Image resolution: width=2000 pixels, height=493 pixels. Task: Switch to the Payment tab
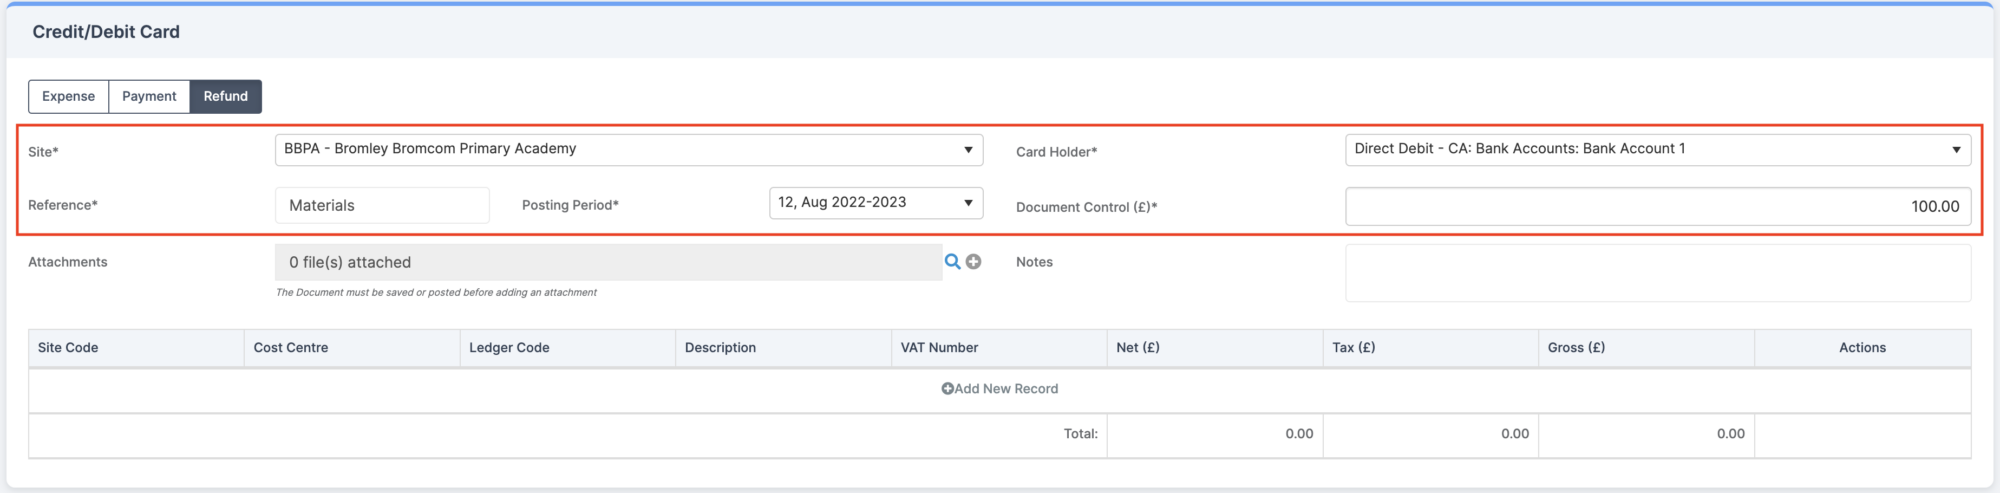point(149,96)
